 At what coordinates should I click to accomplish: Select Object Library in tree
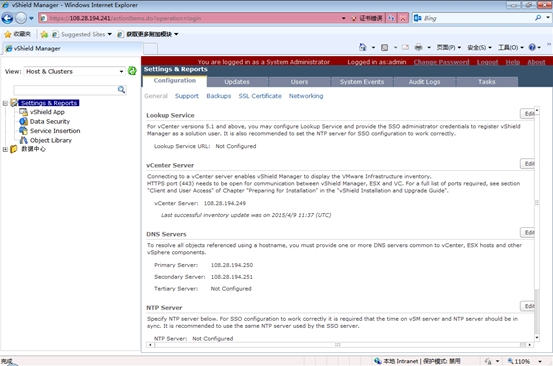tap(51, 140)
